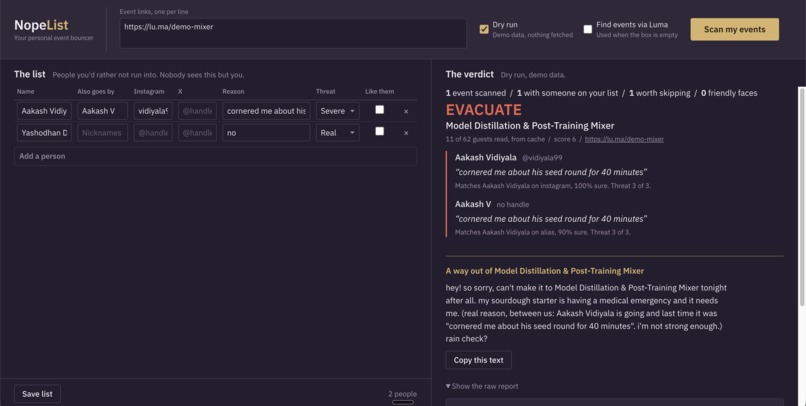Click 1 event scanned summary text
This screenshot has width=806, height=406.
click(474, 93)
